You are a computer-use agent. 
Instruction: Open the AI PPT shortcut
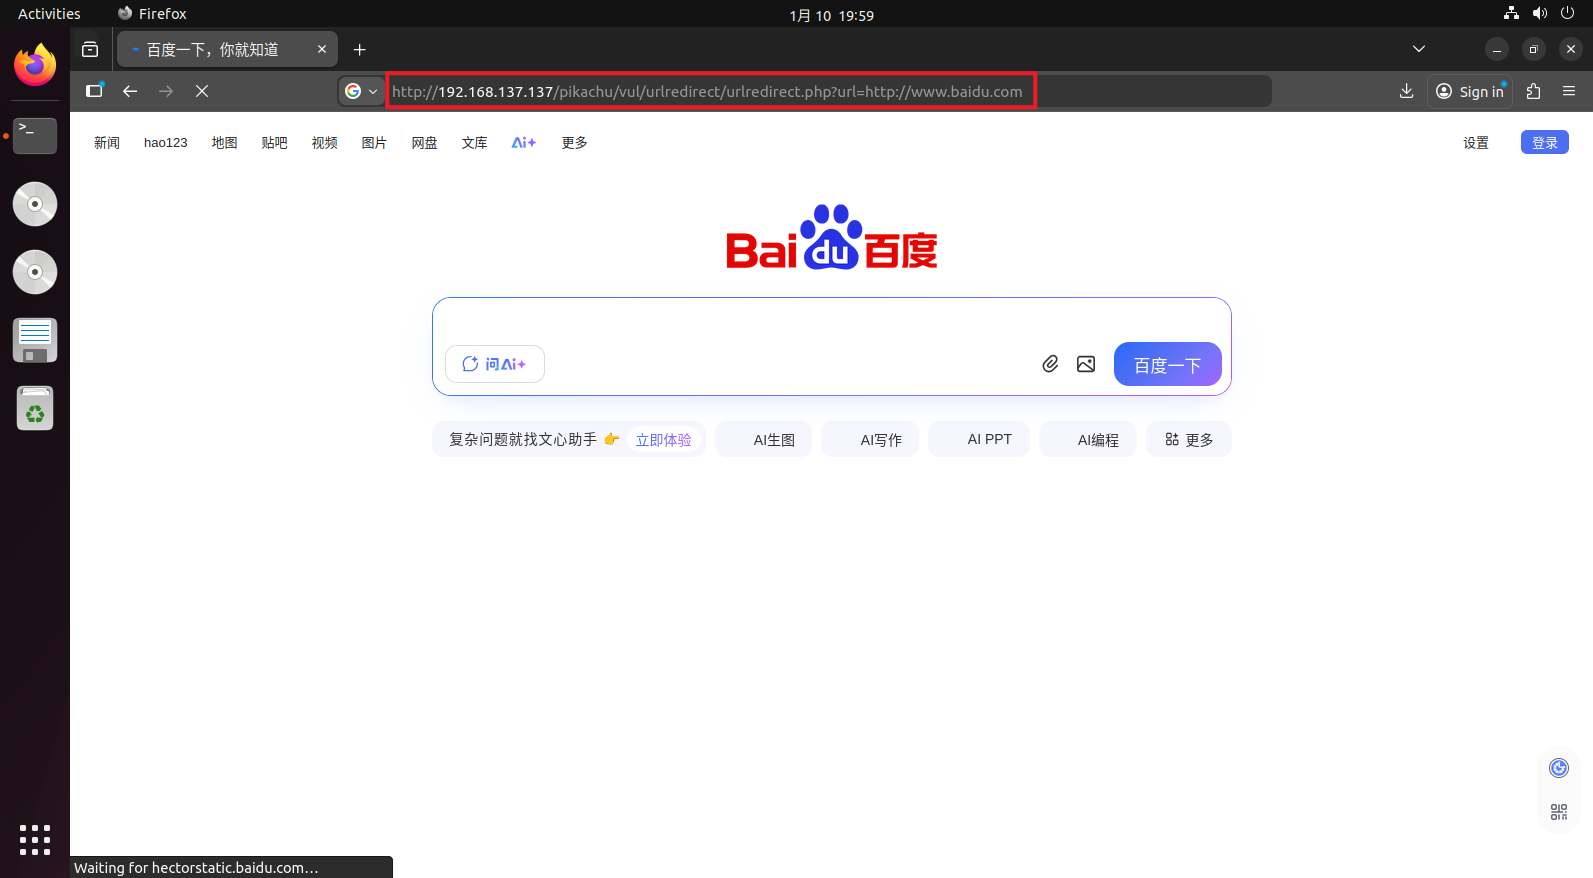tap(979, 439)
